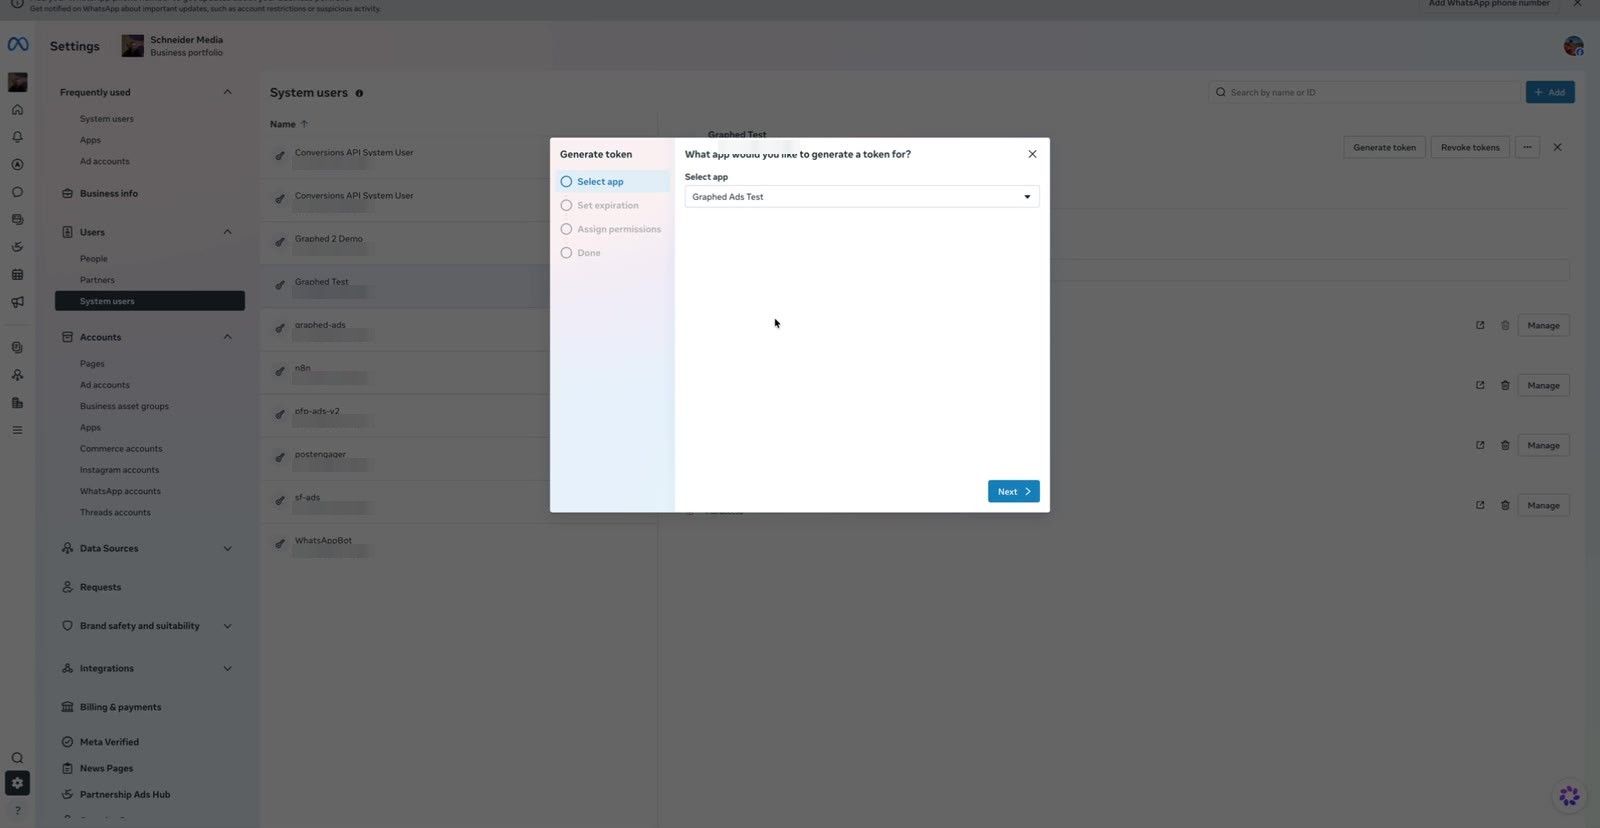Screen dimensions: 1600x828
Task: Select the sf-ads user row
Action: [458, 502]
